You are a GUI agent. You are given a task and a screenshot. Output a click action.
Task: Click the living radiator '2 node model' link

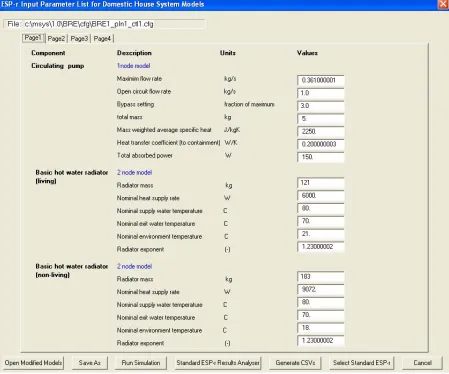point(134,172)
